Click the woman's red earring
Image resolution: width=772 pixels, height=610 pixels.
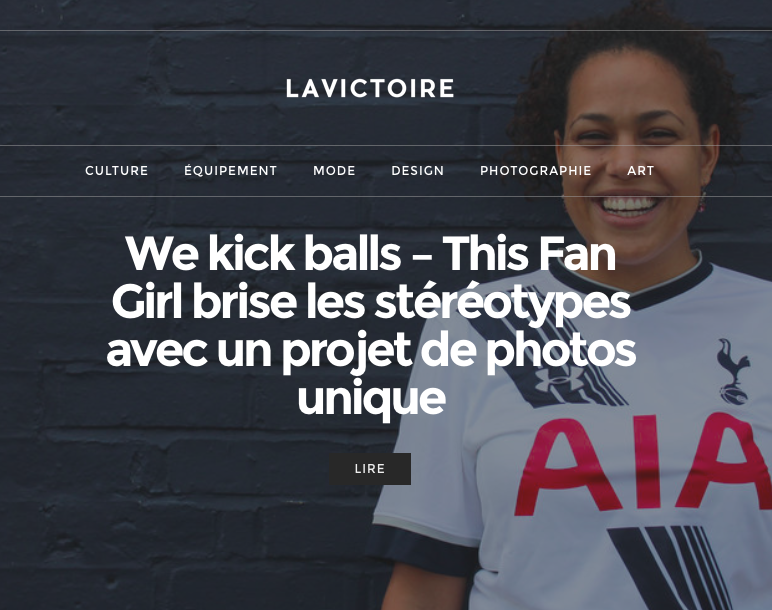[x=703, y=201]
